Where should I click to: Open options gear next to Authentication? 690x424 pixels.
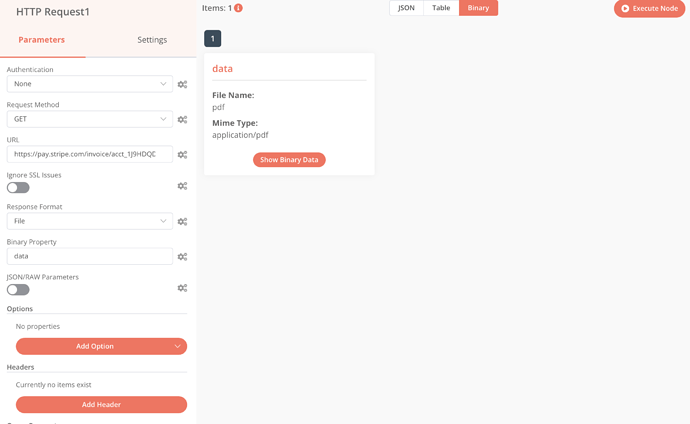182,84
